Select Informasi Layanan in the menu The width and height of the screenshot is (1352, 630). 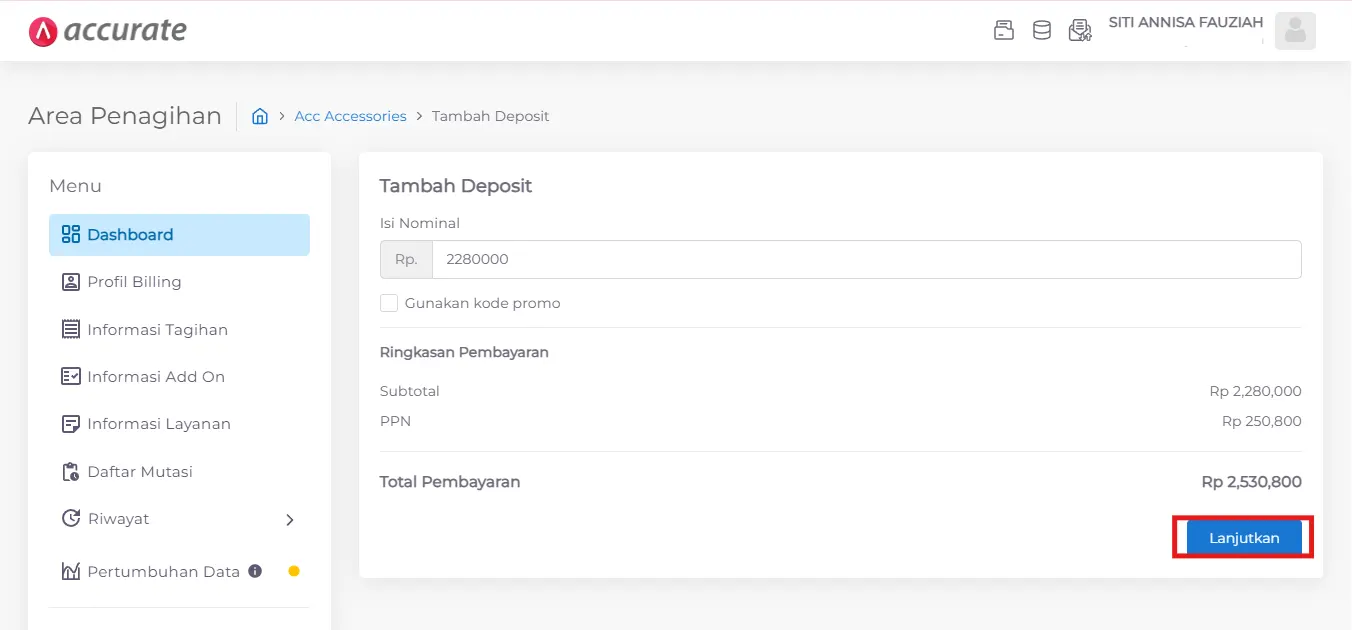(x=160, y=423)
